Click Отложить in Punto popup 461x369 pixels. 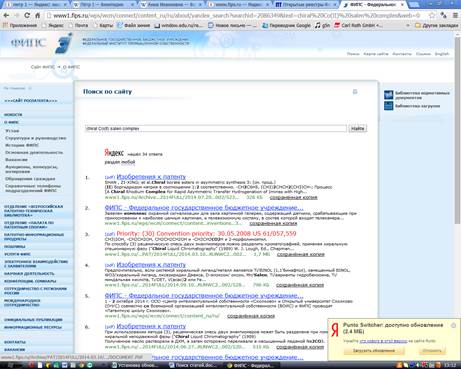[432, 351]
